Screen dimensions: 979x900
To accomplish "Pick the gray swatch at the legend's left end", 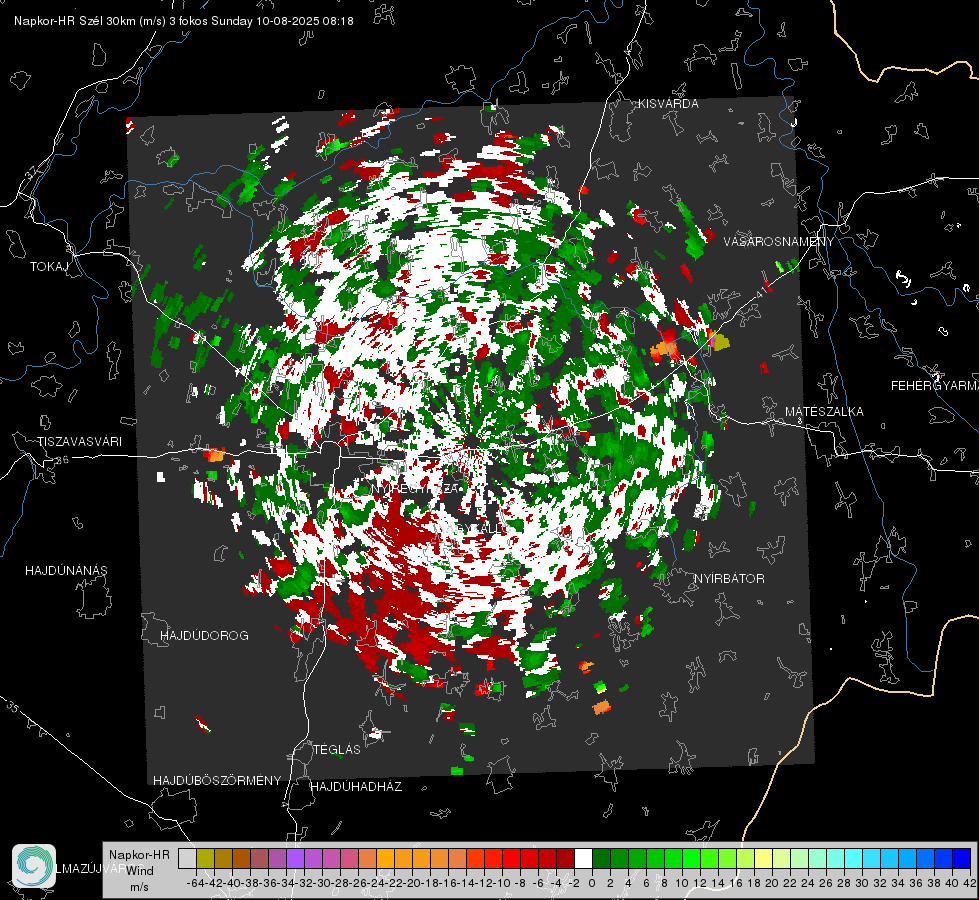I will point(187,859).
